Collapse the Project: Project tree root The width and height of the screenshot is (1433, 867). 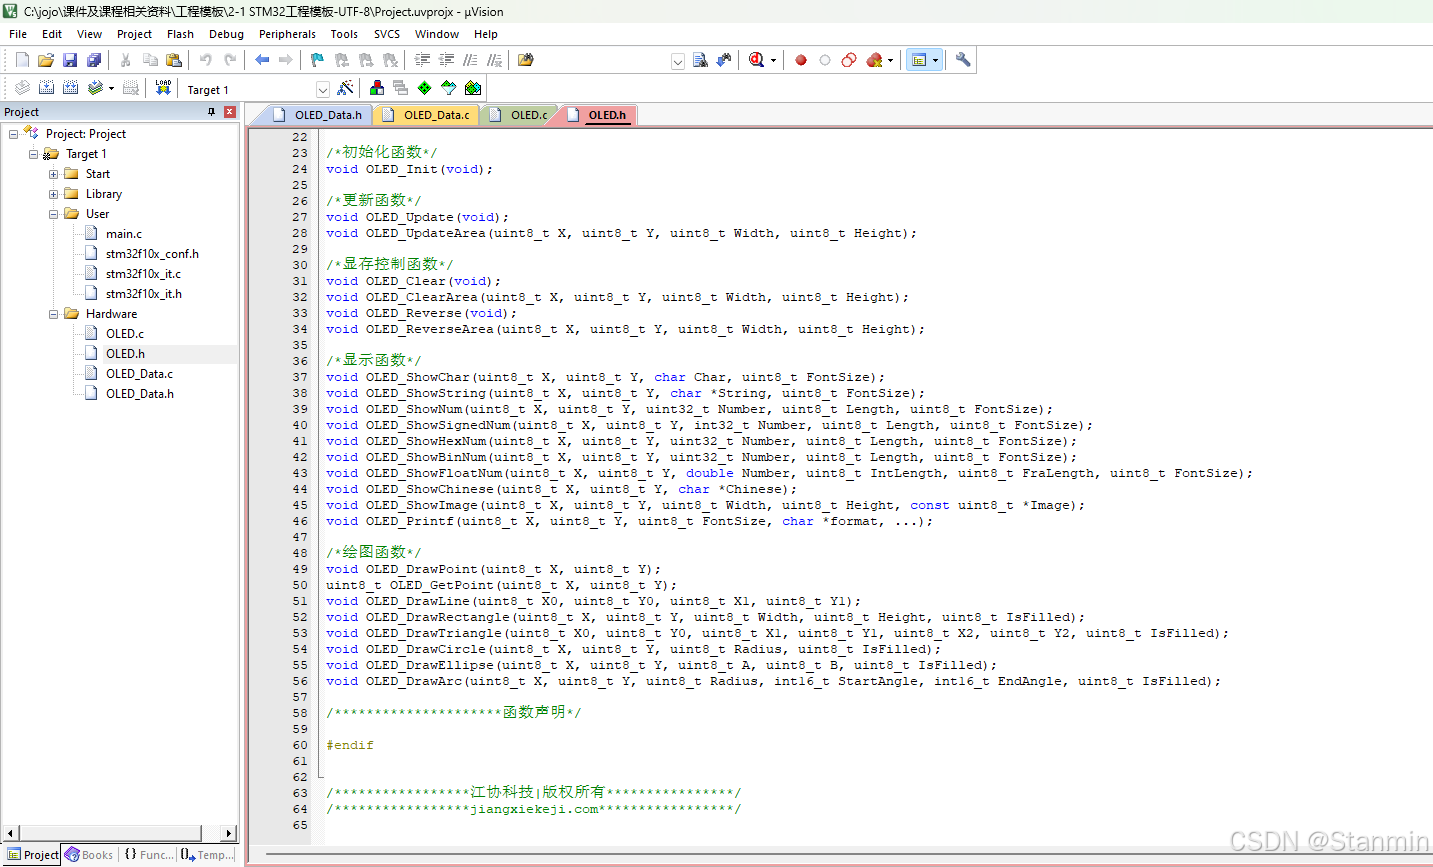tap(13, 134)
